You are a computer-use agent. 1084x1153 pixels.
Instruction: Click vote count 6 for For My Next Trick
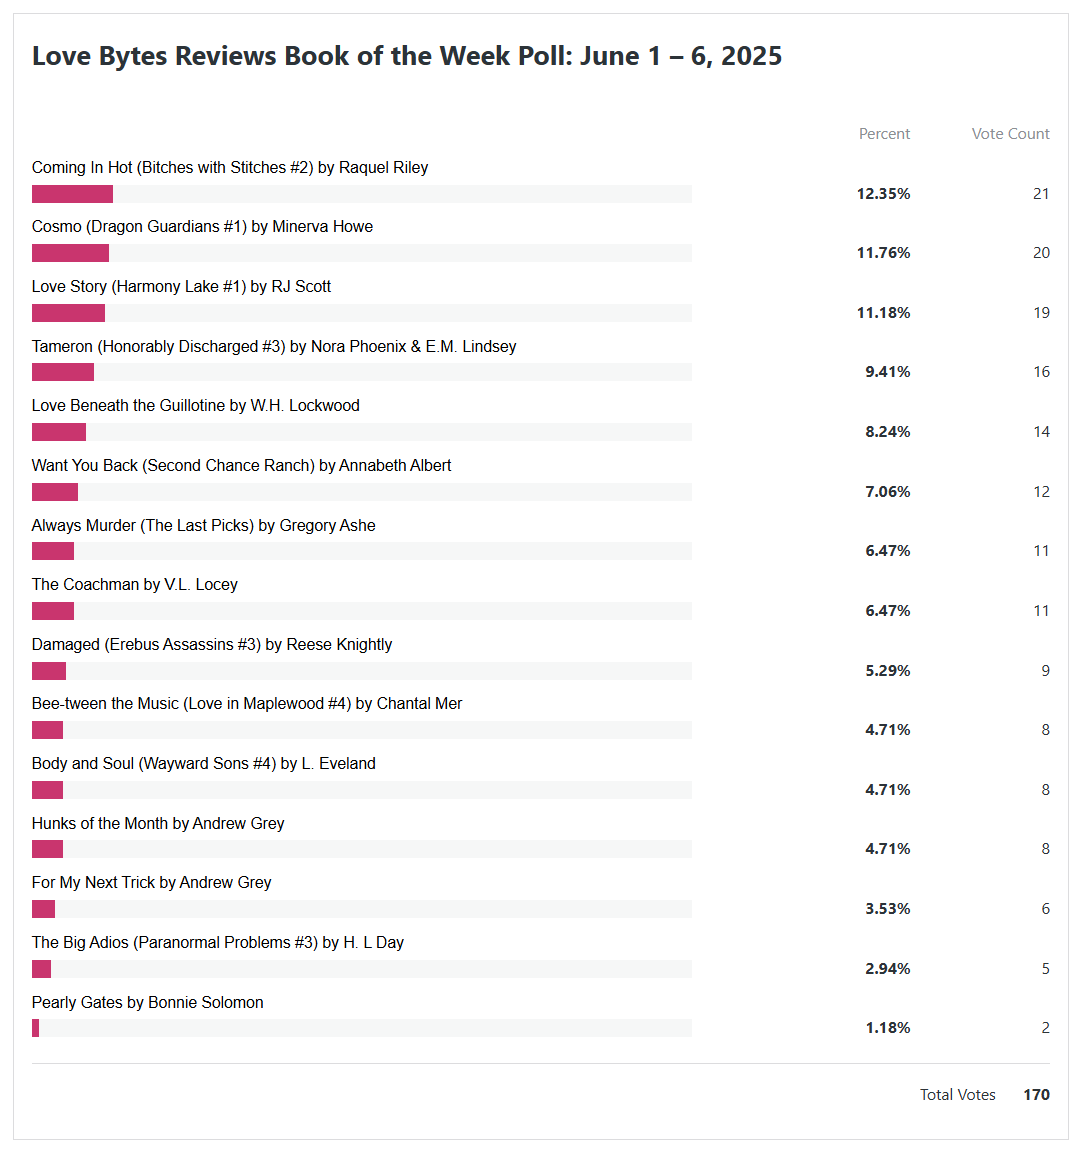[1045, 909]
